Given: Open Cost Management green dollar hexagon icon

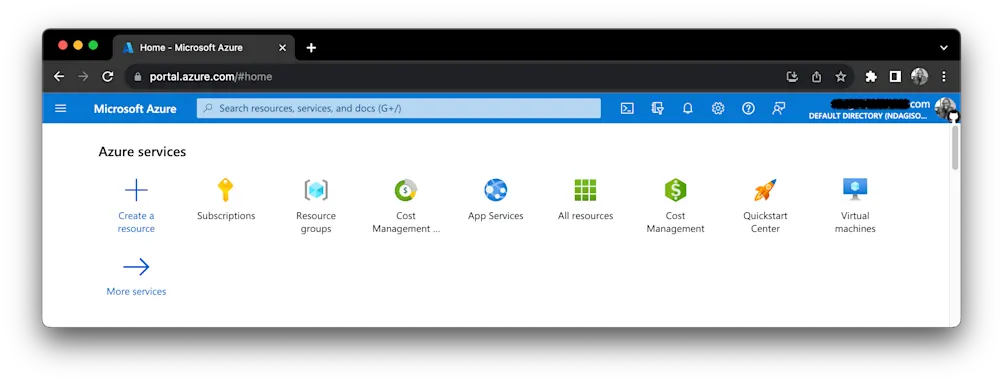Looking at the screenshot, I should 675,190.
